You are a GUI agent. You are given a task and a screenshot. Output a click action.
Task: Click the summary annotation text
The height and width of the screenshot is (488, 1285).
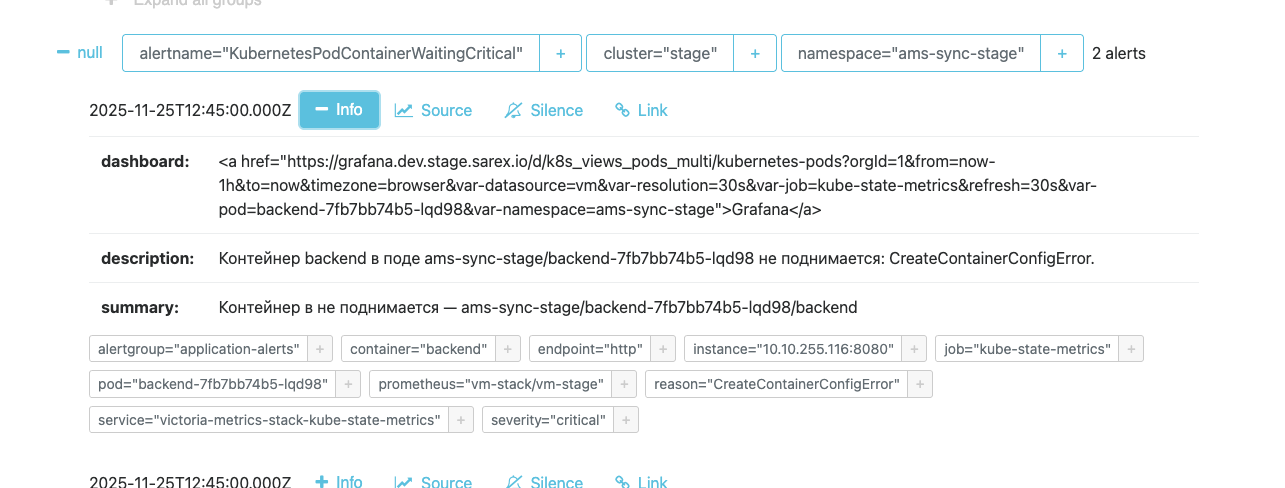click(538, 307)
